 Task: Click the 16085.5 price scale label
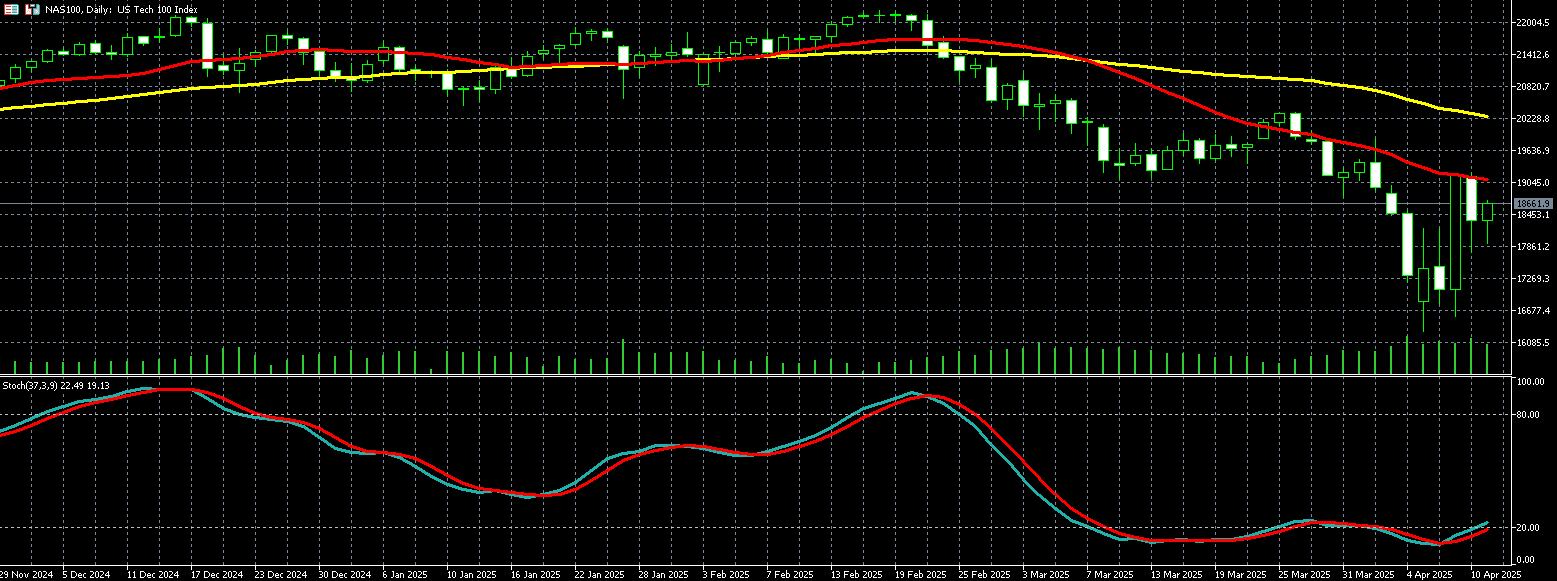(x=1532, y=343)
